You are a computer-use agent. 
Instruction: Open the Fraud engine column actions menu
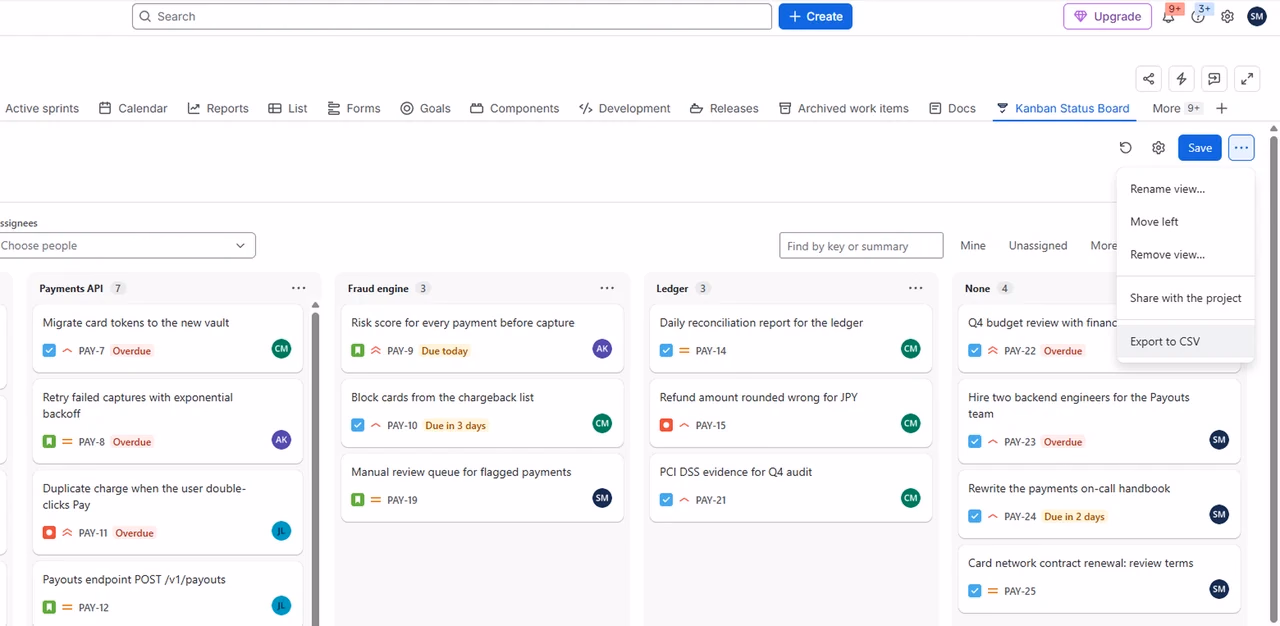[x=607, y=288]
